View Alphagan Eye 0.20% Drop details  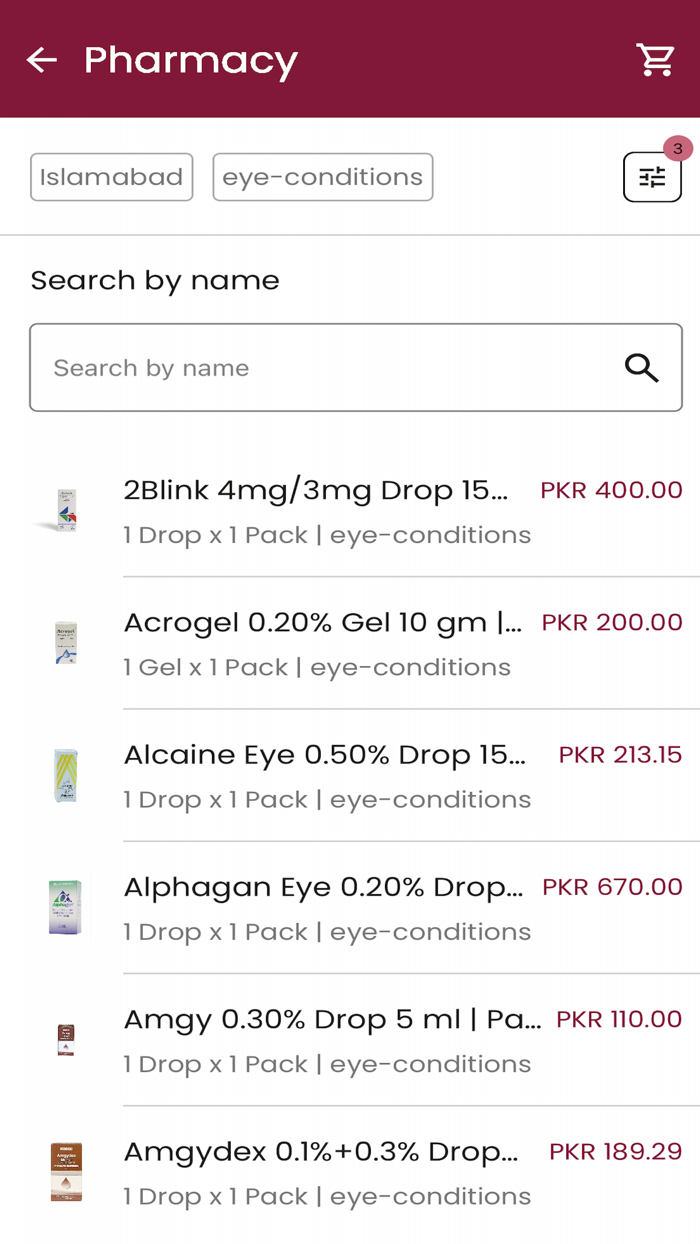point(322,887)
